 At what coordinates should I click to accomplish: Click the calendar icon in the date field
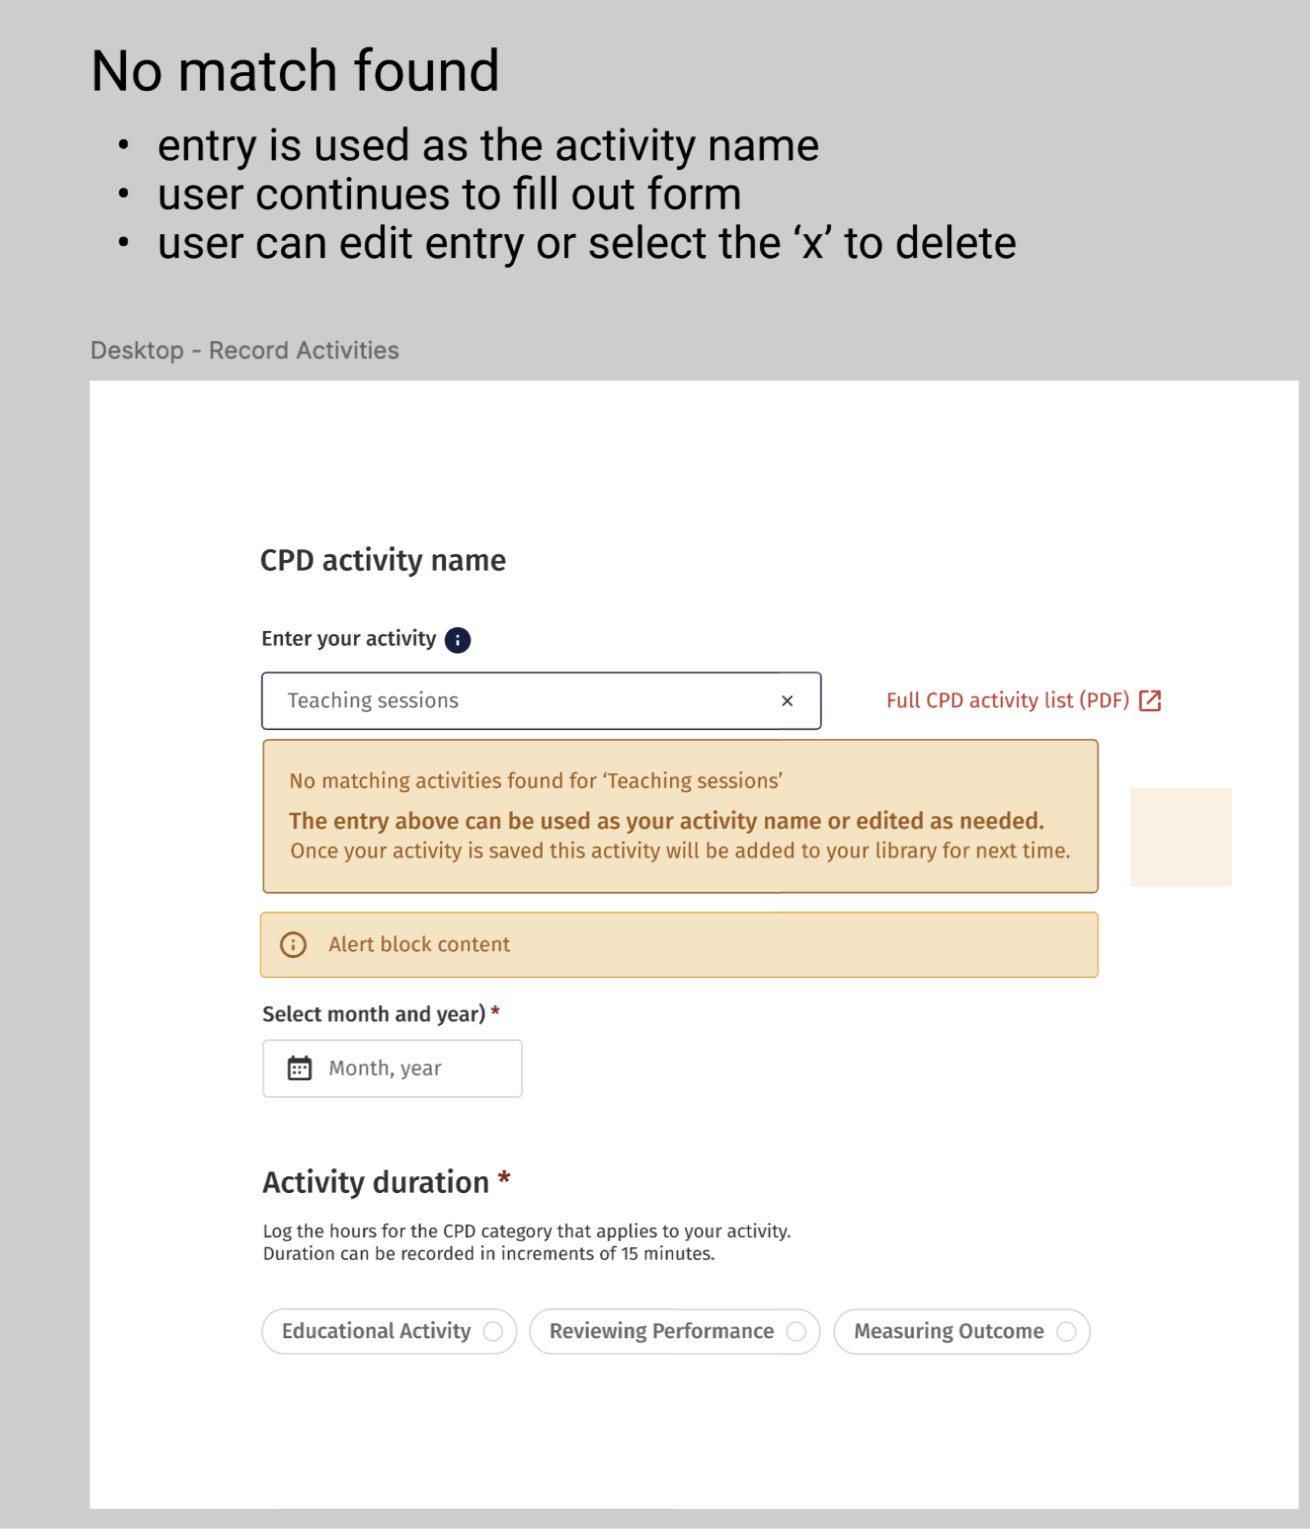point(300,1069)
